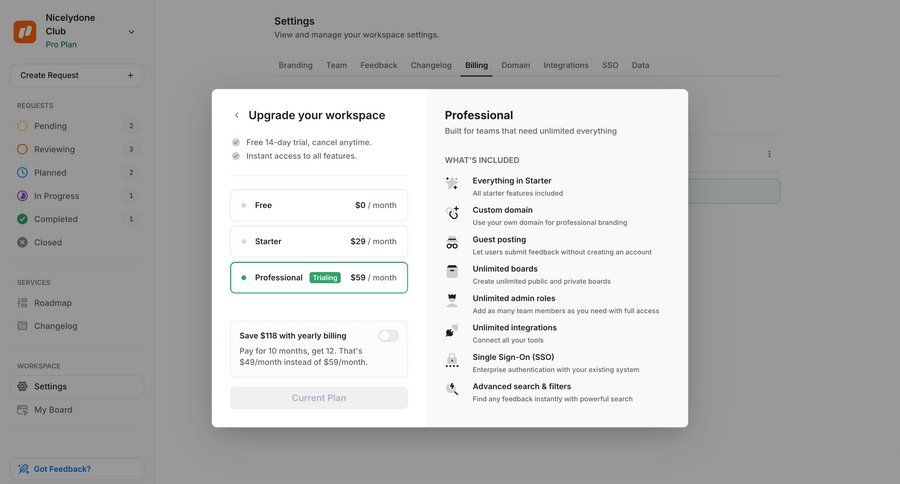
Task: Click the three-dot more options icon
Action: tap(769, 154)
